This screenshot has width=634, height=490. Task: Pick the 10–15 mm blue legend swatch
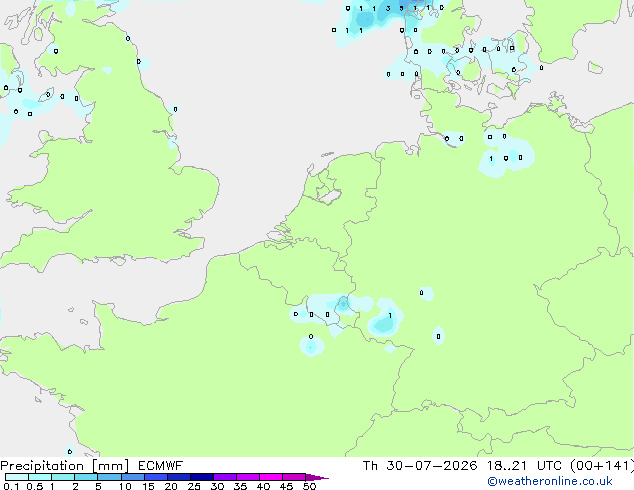133,477
